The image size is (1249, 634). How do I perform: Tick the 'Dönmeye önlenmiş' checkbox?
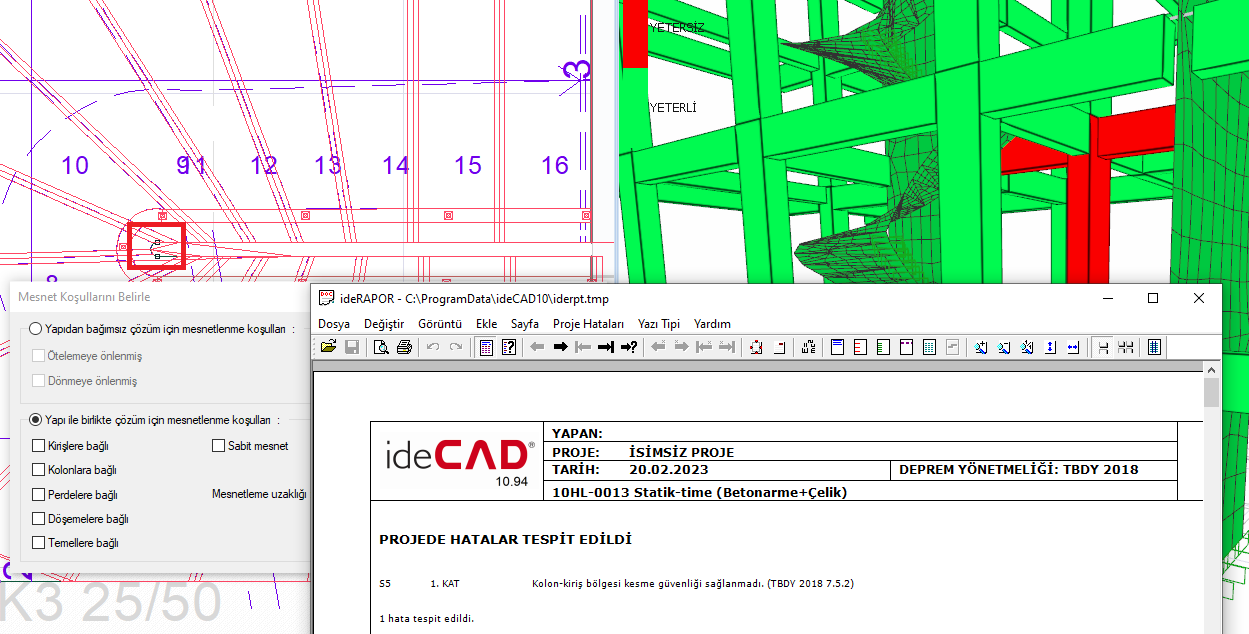point(39,381)
